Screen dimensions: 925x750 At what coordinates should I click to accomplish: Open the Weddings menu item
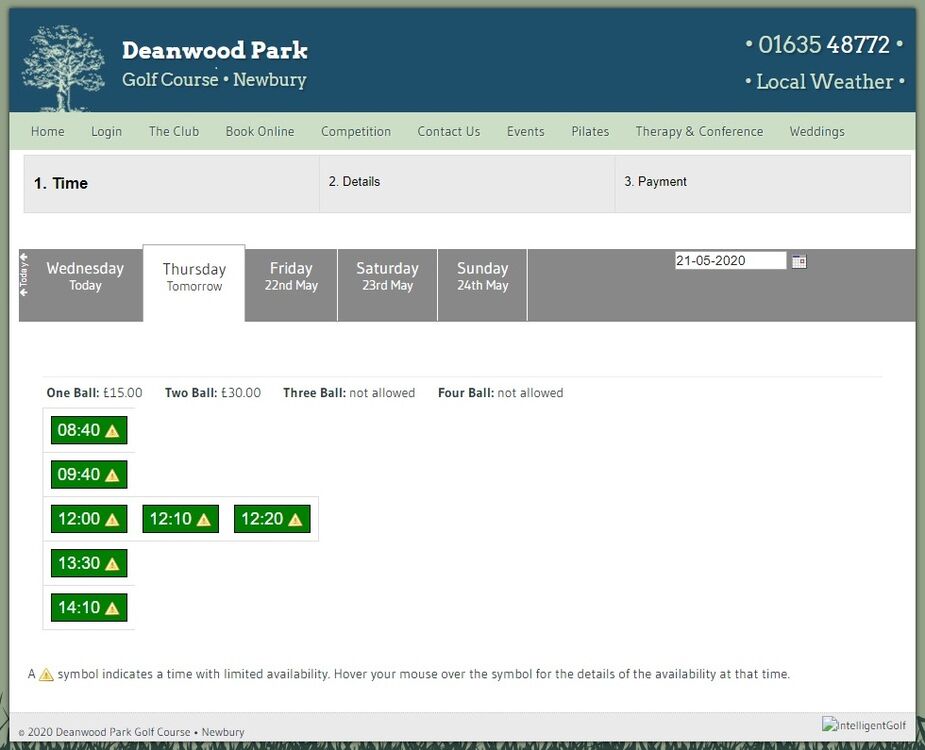(x=817, y=131)
